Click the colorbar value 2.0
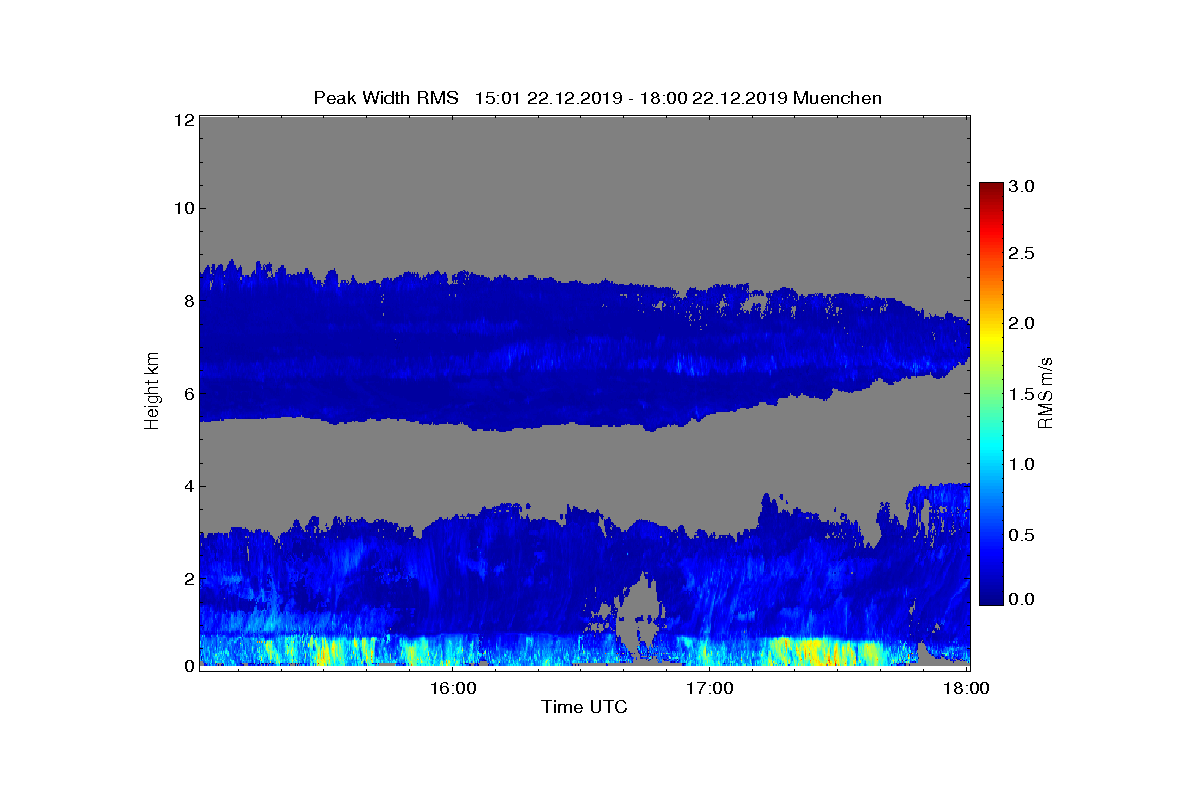Image resolution: width=1200 pixels, height=800 pixels. point(1021,323)
